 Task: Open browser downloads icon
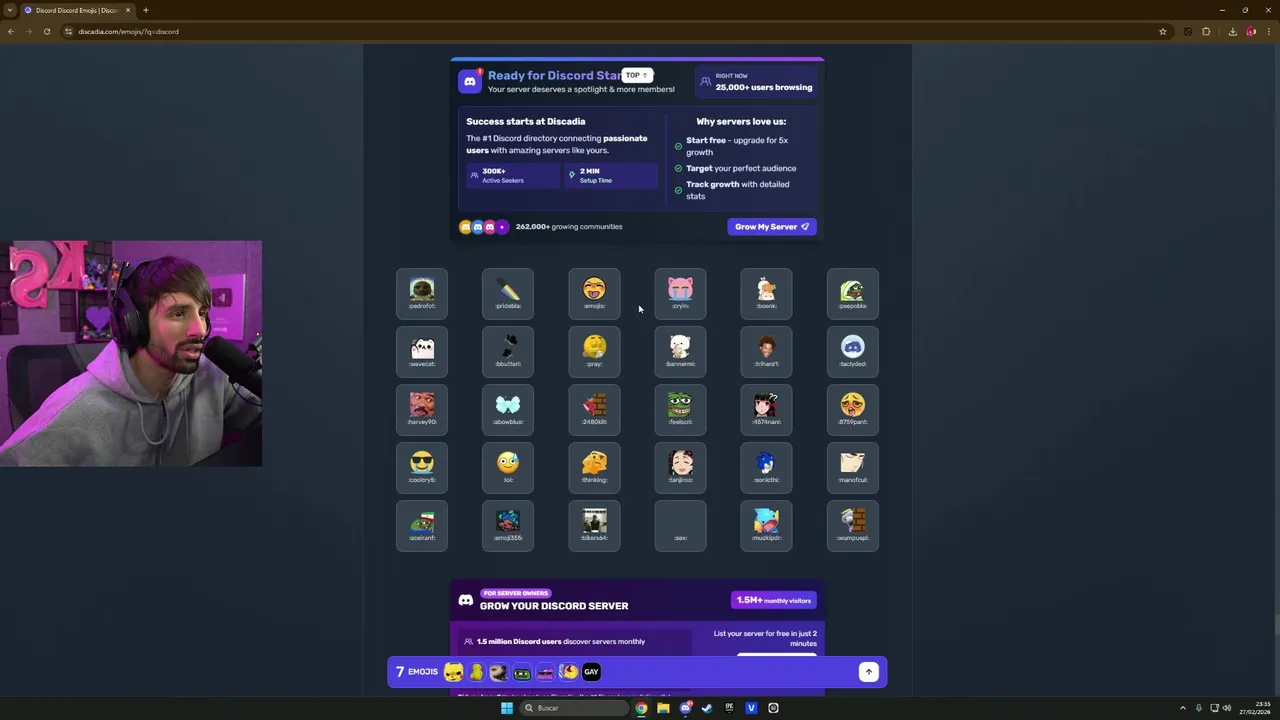coord(1232,31)
